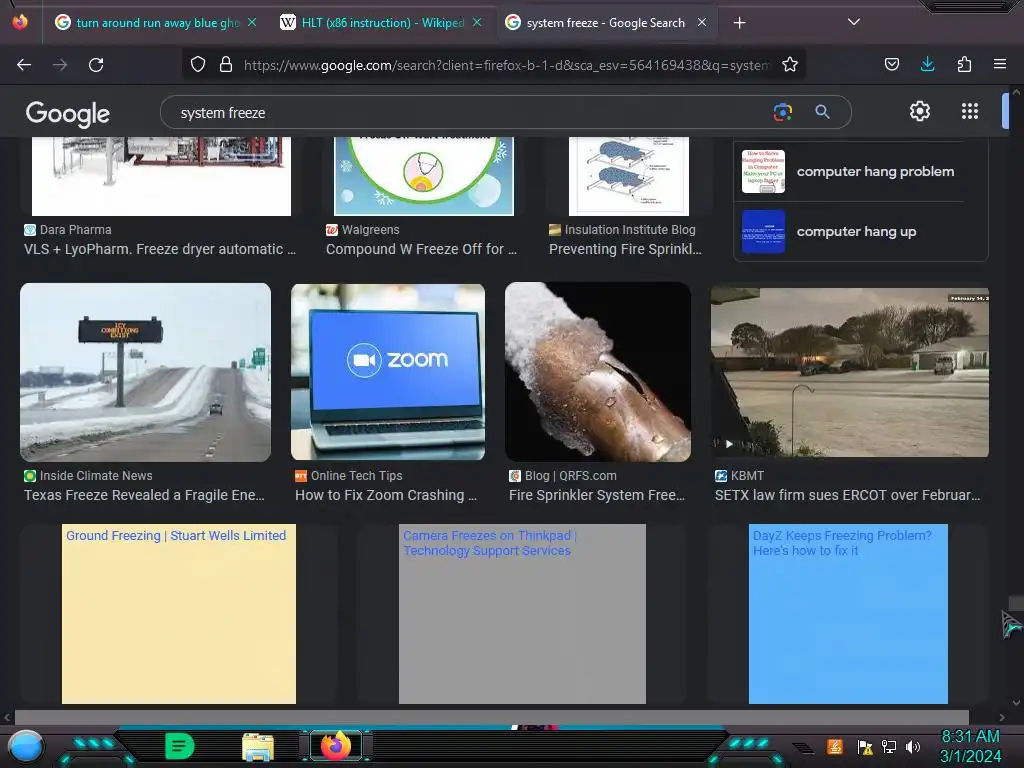The image size is (1024, 768).
Task: Open the Firefox downloads panel
Action: [927, 64]
